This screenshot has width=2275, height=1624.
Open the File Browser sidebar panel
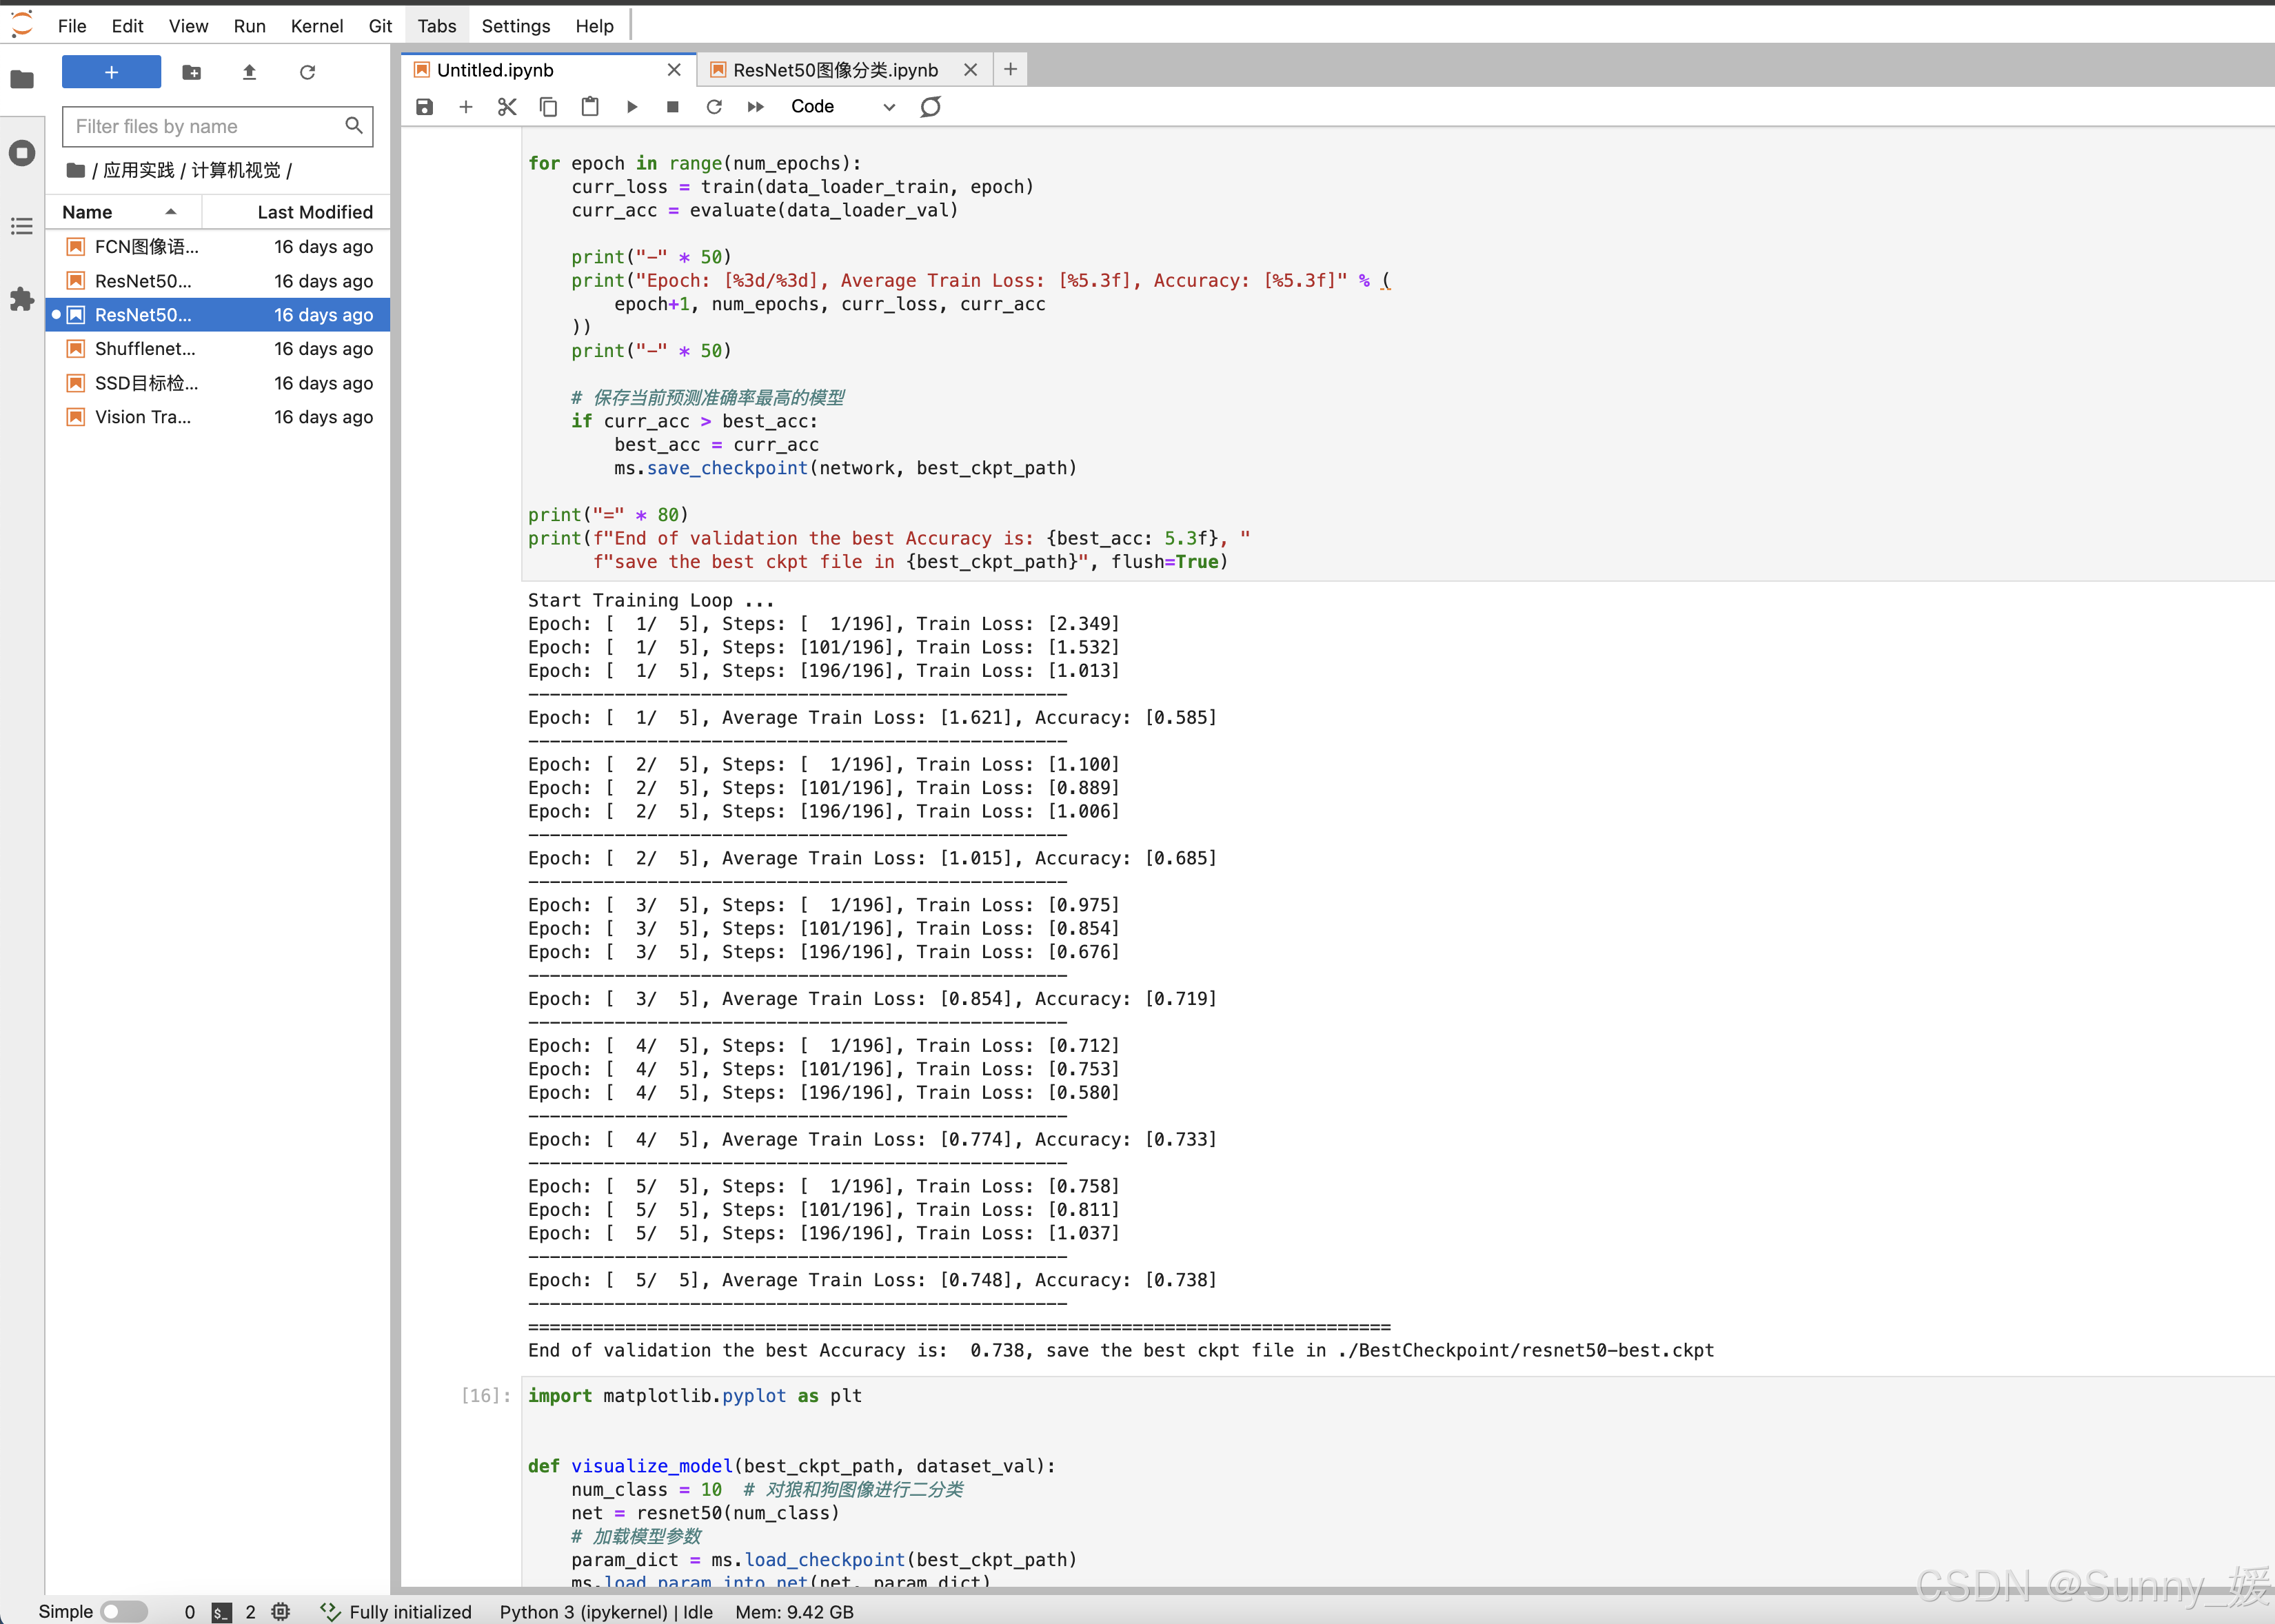[x=22, y=79]
